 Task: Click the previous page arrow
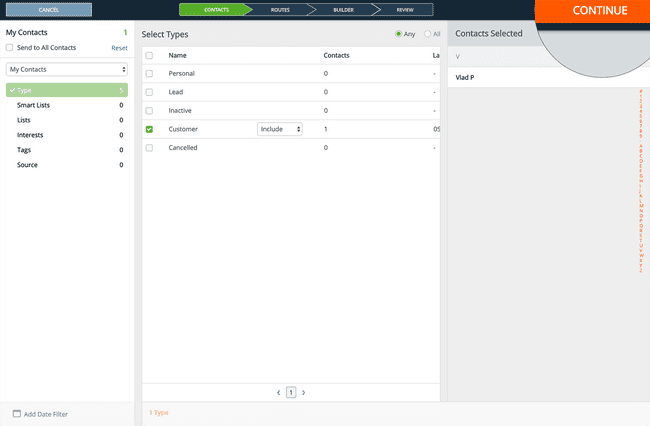click(x=279, y=392)
